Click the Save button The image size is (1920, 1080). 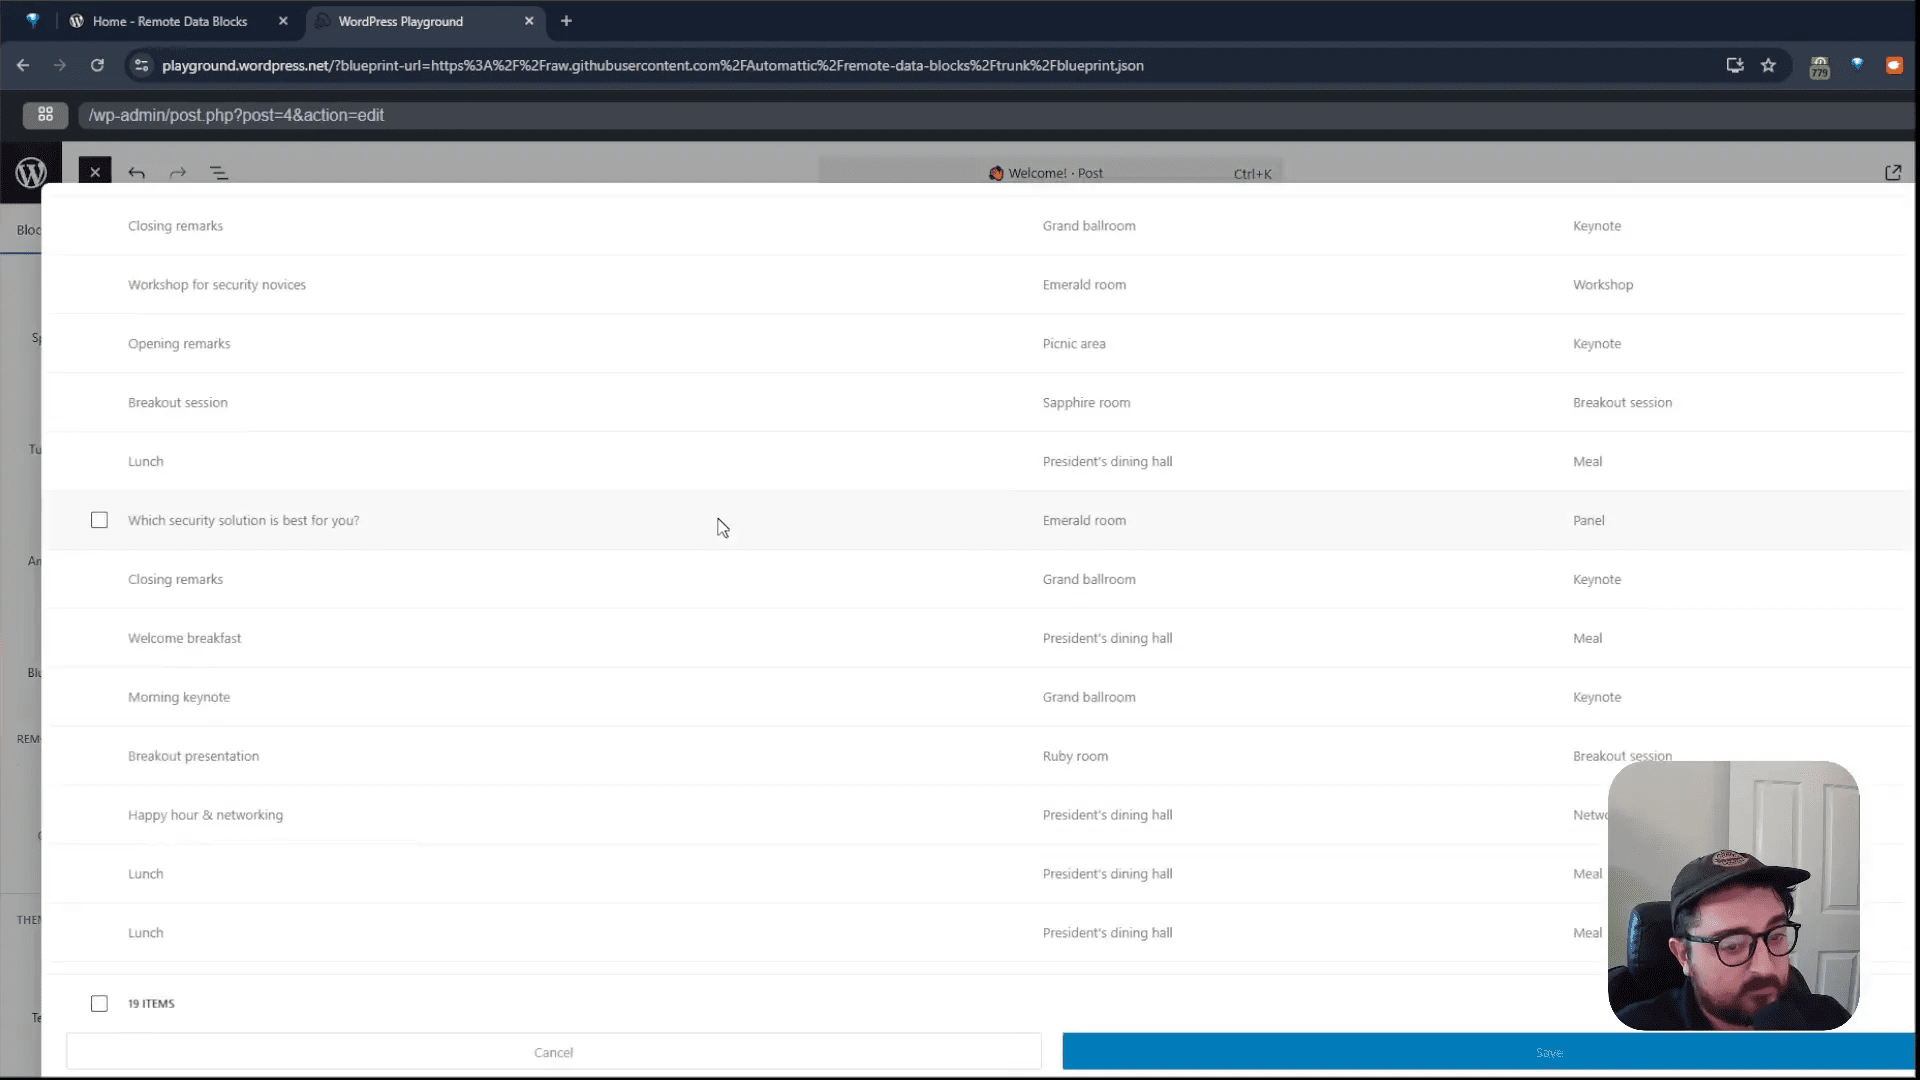(1549, 1052)
